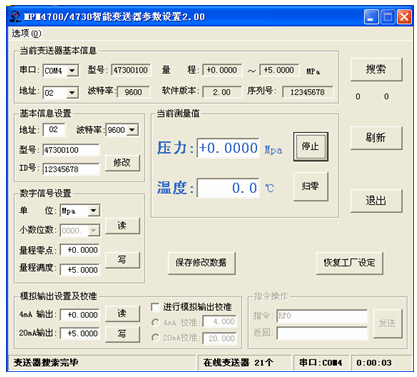Click the read-only 型号 field in top info
The width and height of the screenshot is (417, 377).
click(131, 70)
